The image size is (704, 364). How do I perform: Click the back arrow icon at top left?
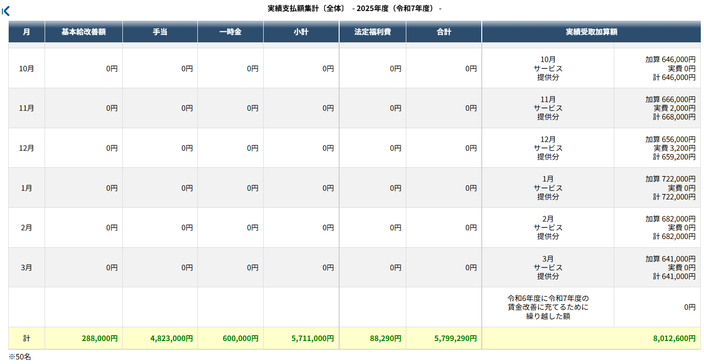(6, 11)
